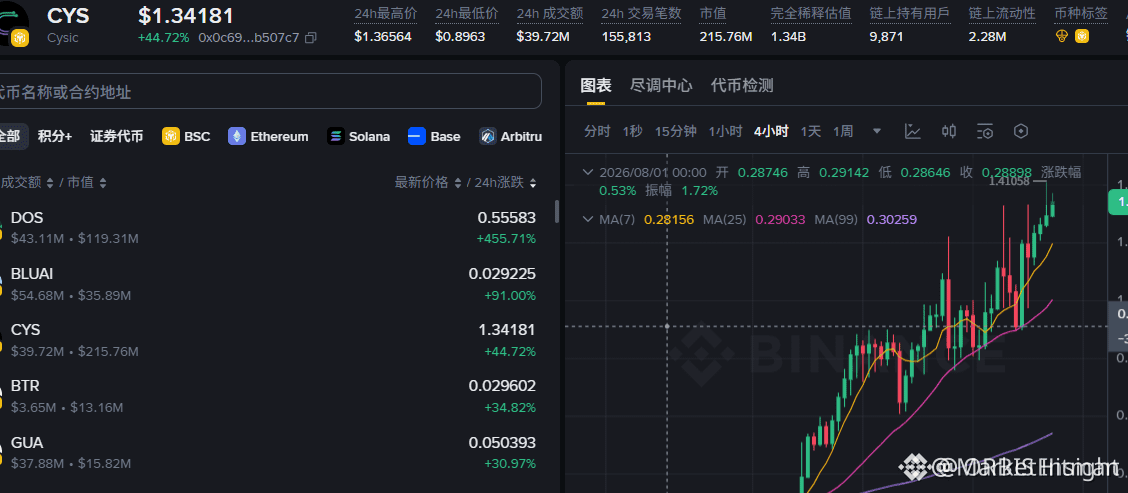The height and width of the screenshot is (493, 1128).
Task: Sort list by 最新价格 arrows
Action: click(x=457, y=183)
